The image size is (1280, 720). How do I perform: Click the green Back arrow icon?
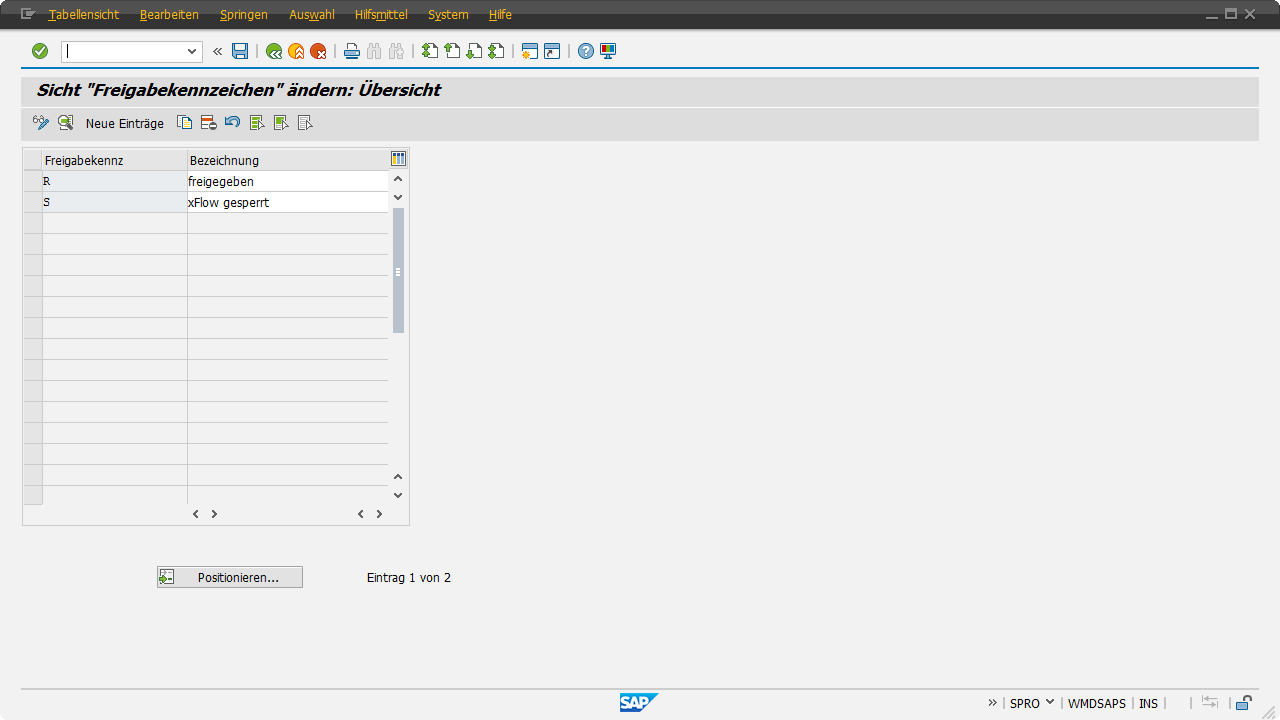coord(273,51)
